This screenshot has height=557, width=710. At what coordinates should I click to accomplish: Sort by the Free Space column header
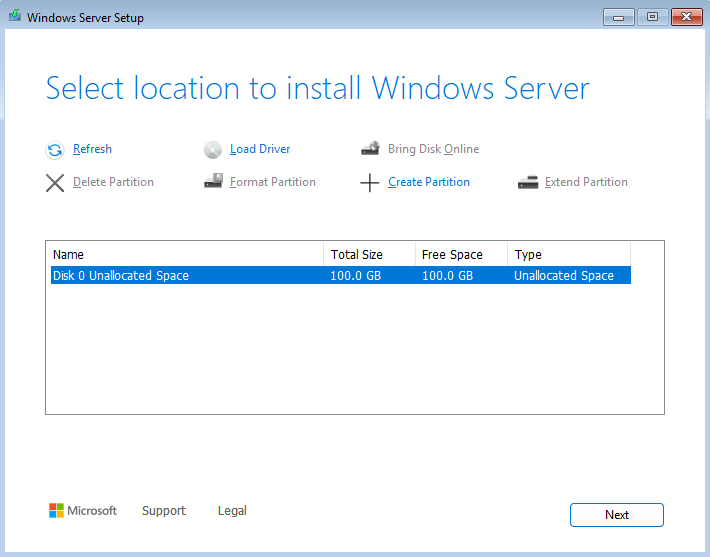pyautogui.click(x=461, y=254)
